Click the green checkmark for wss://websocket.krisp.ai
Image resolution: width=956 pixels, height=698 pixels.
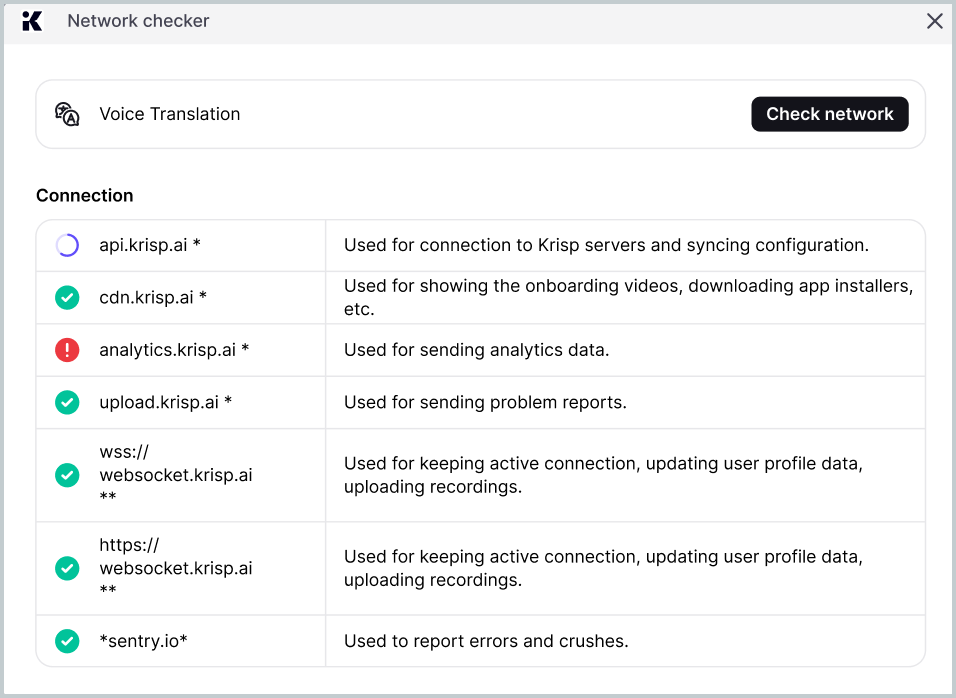pos(67,475)
